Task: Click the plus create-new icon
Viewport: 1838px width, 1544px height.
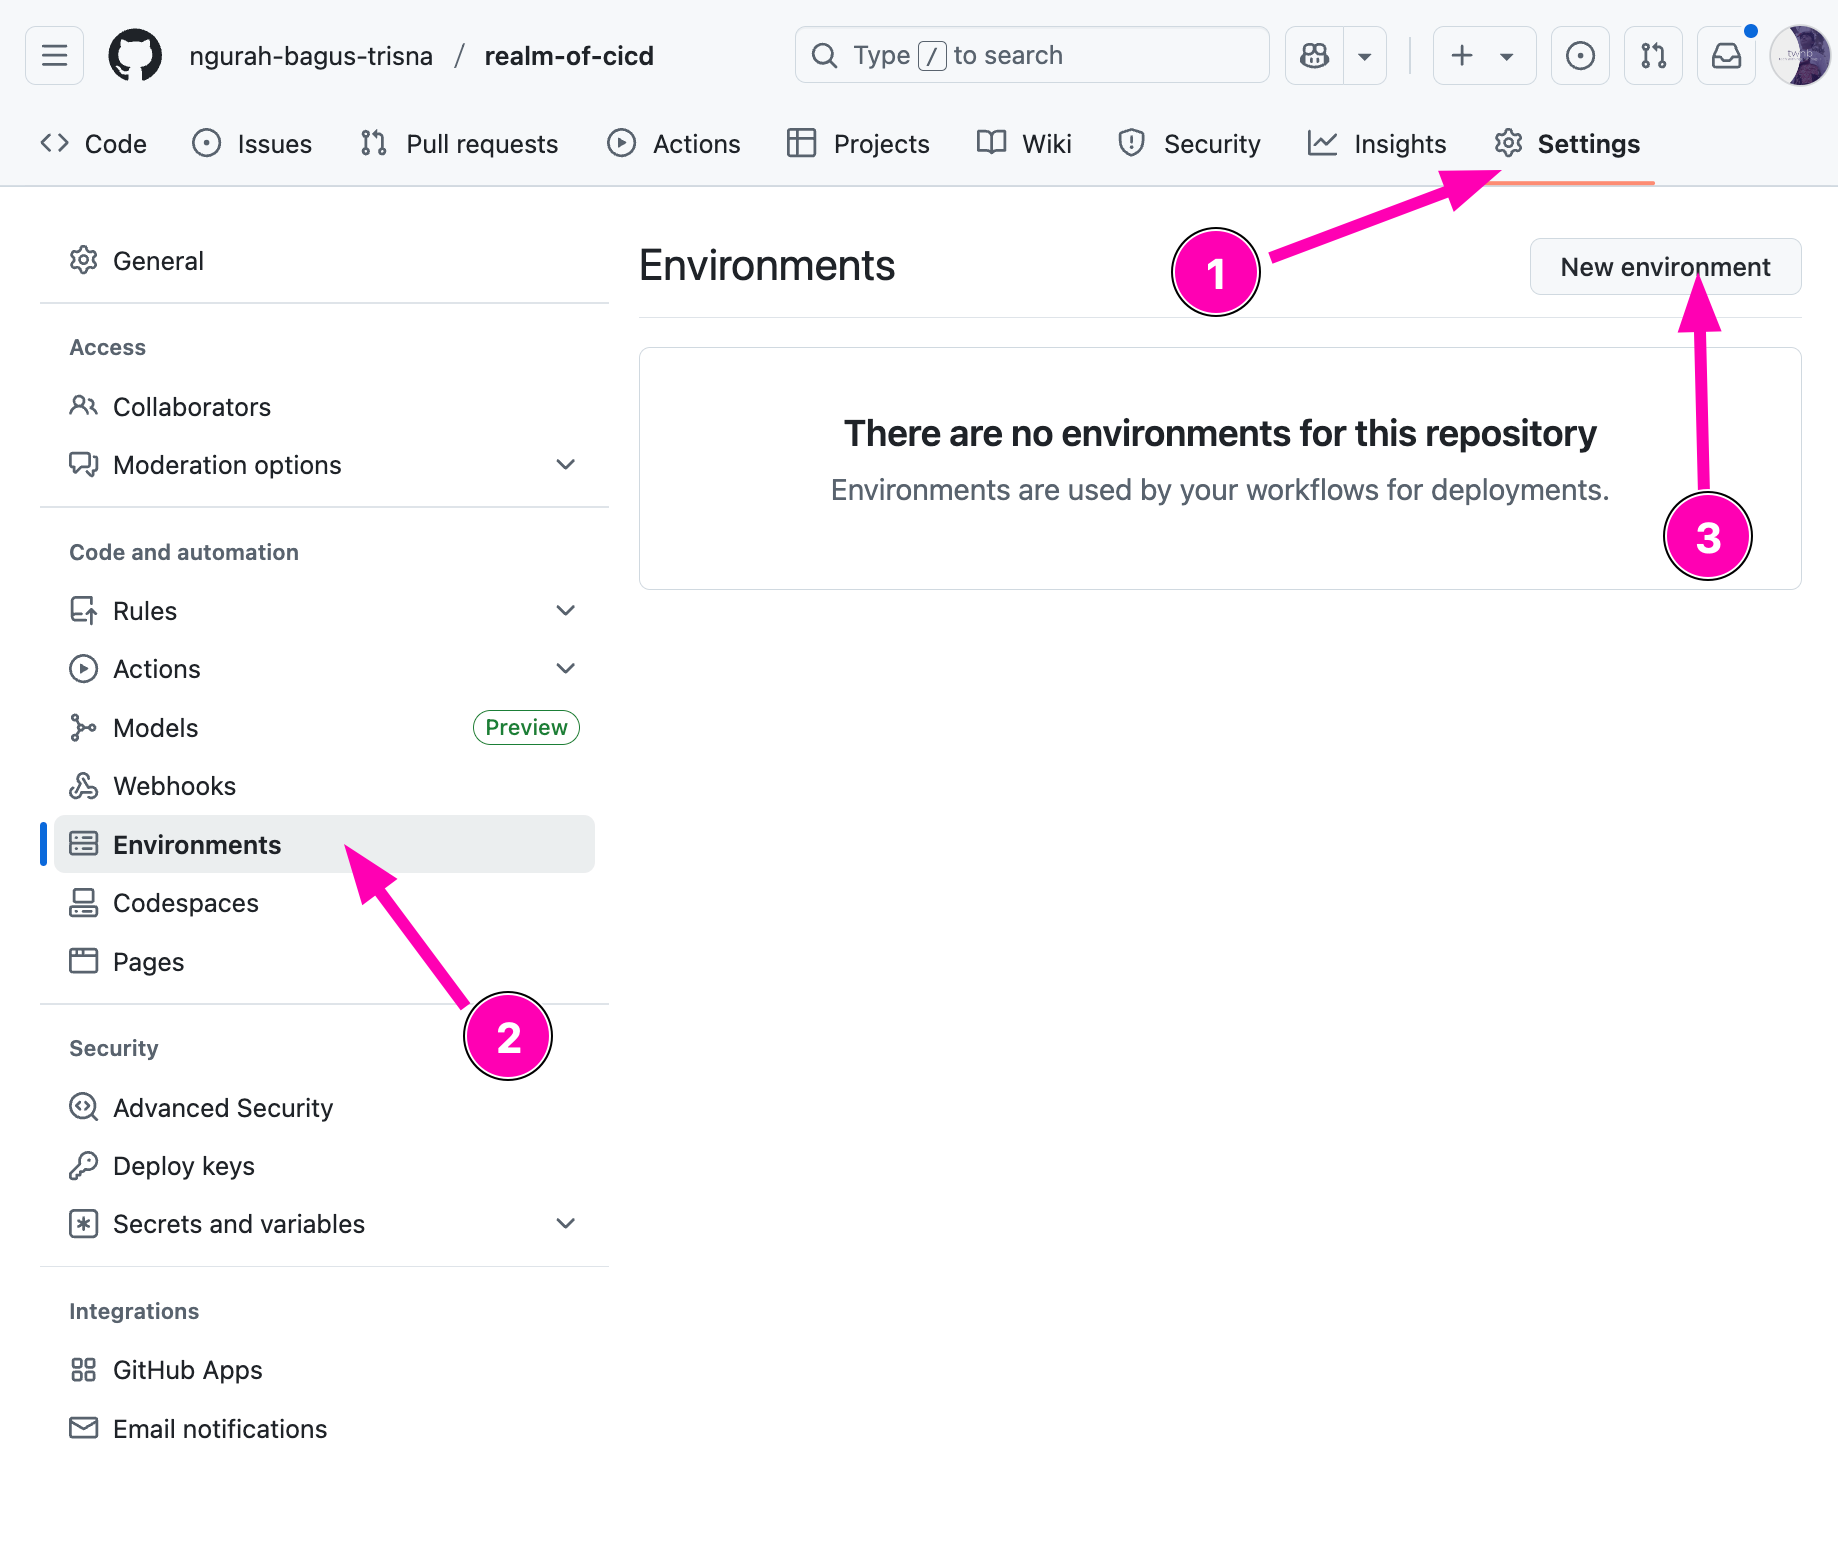Action: coord(1462,56)
